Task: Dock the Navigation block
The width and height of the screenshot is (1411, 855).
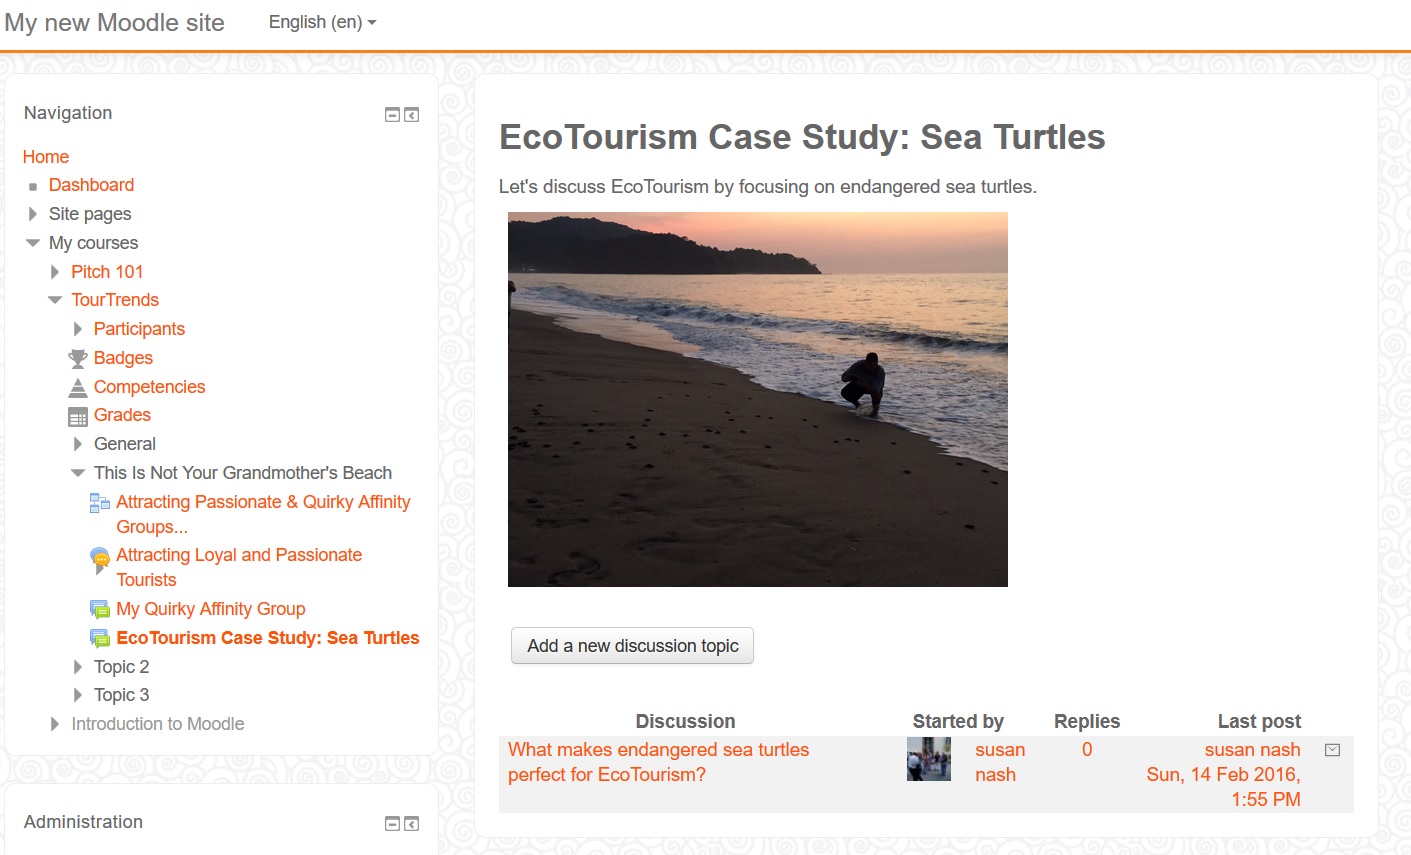Action: tap(411, 115)
